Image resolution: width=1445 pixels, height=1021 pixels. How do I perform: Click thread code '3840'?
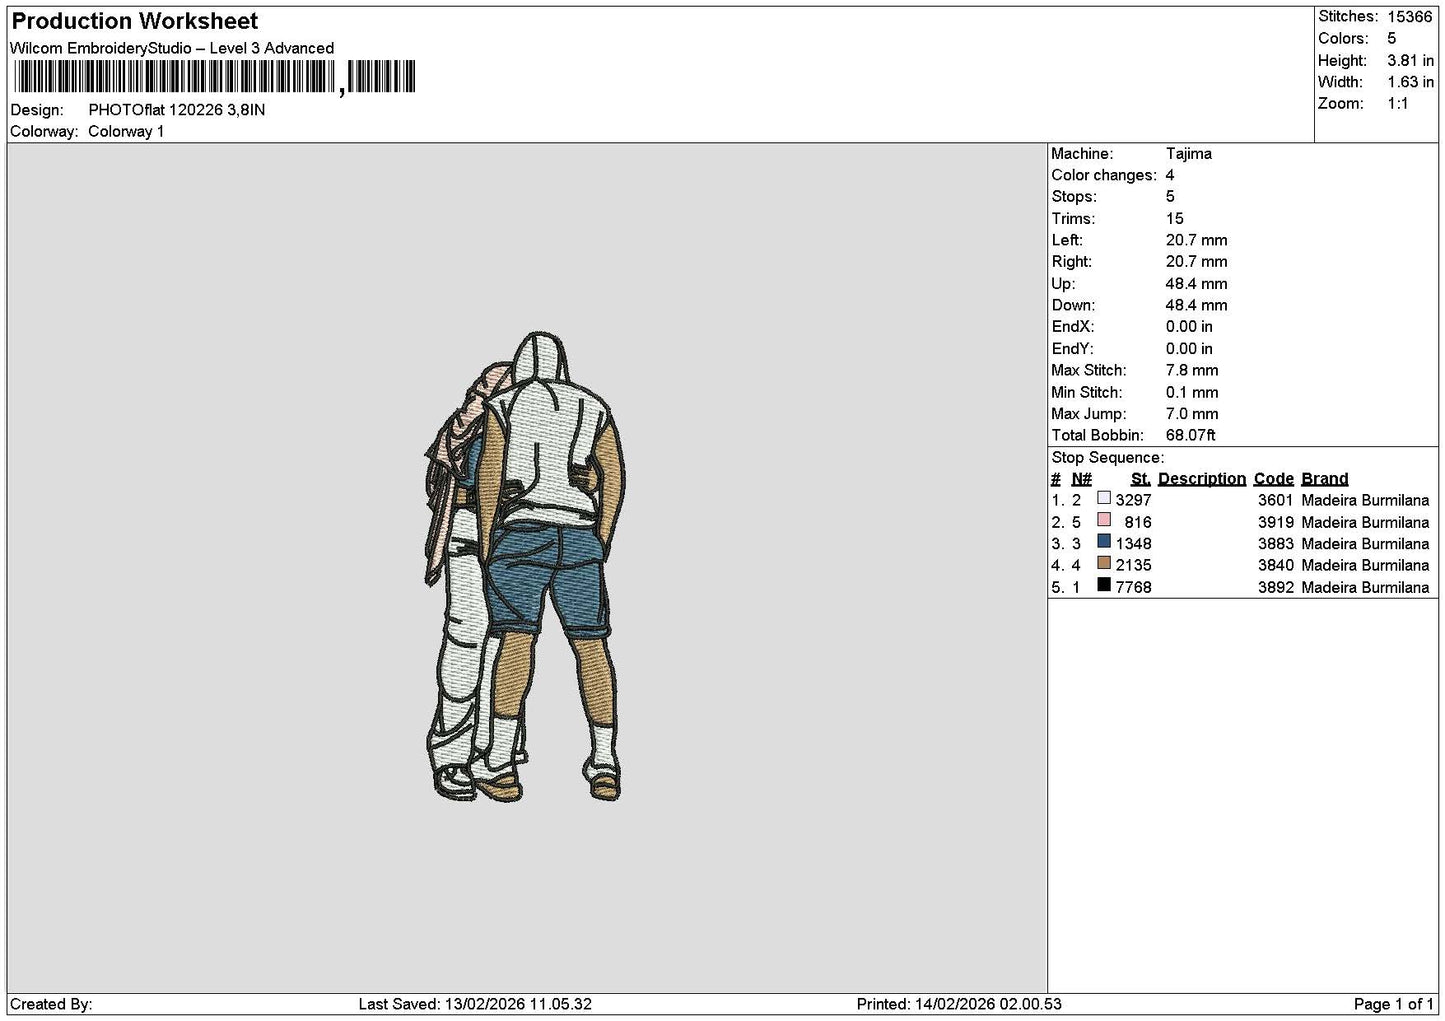point(1276,566)
